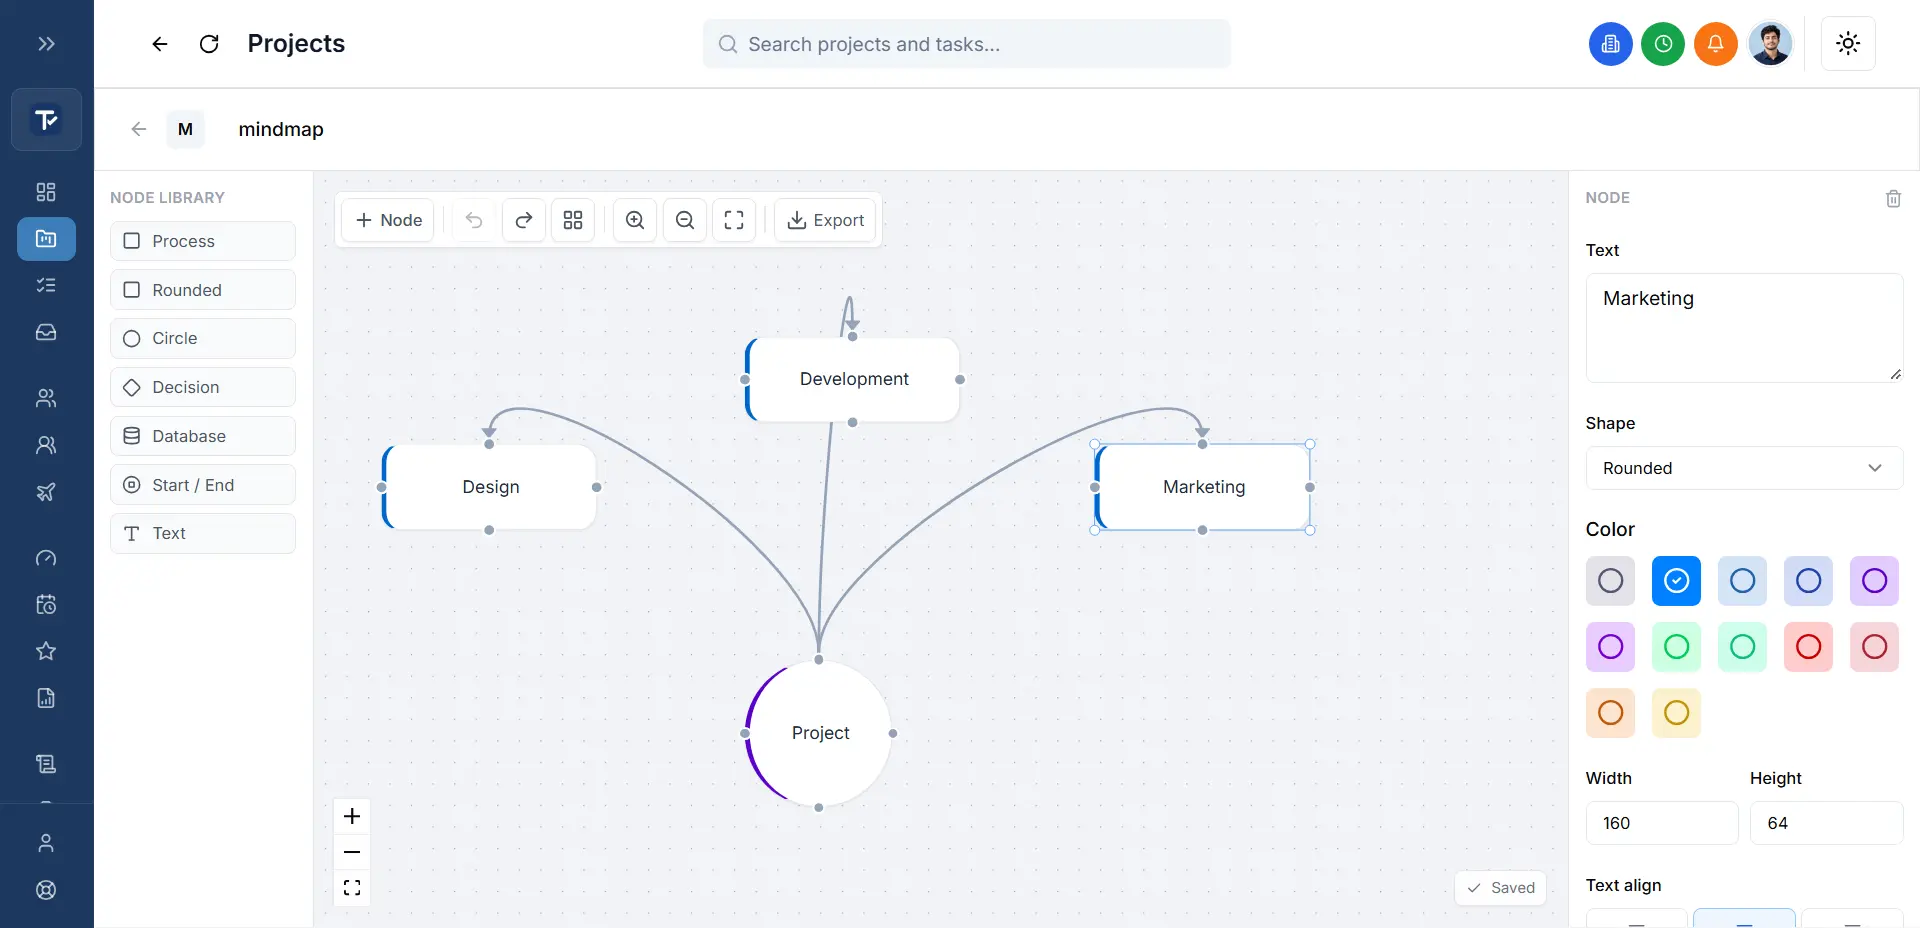1920x928 pixels.
Task: Delete node using trash icon
Action: coord(1893,198)
